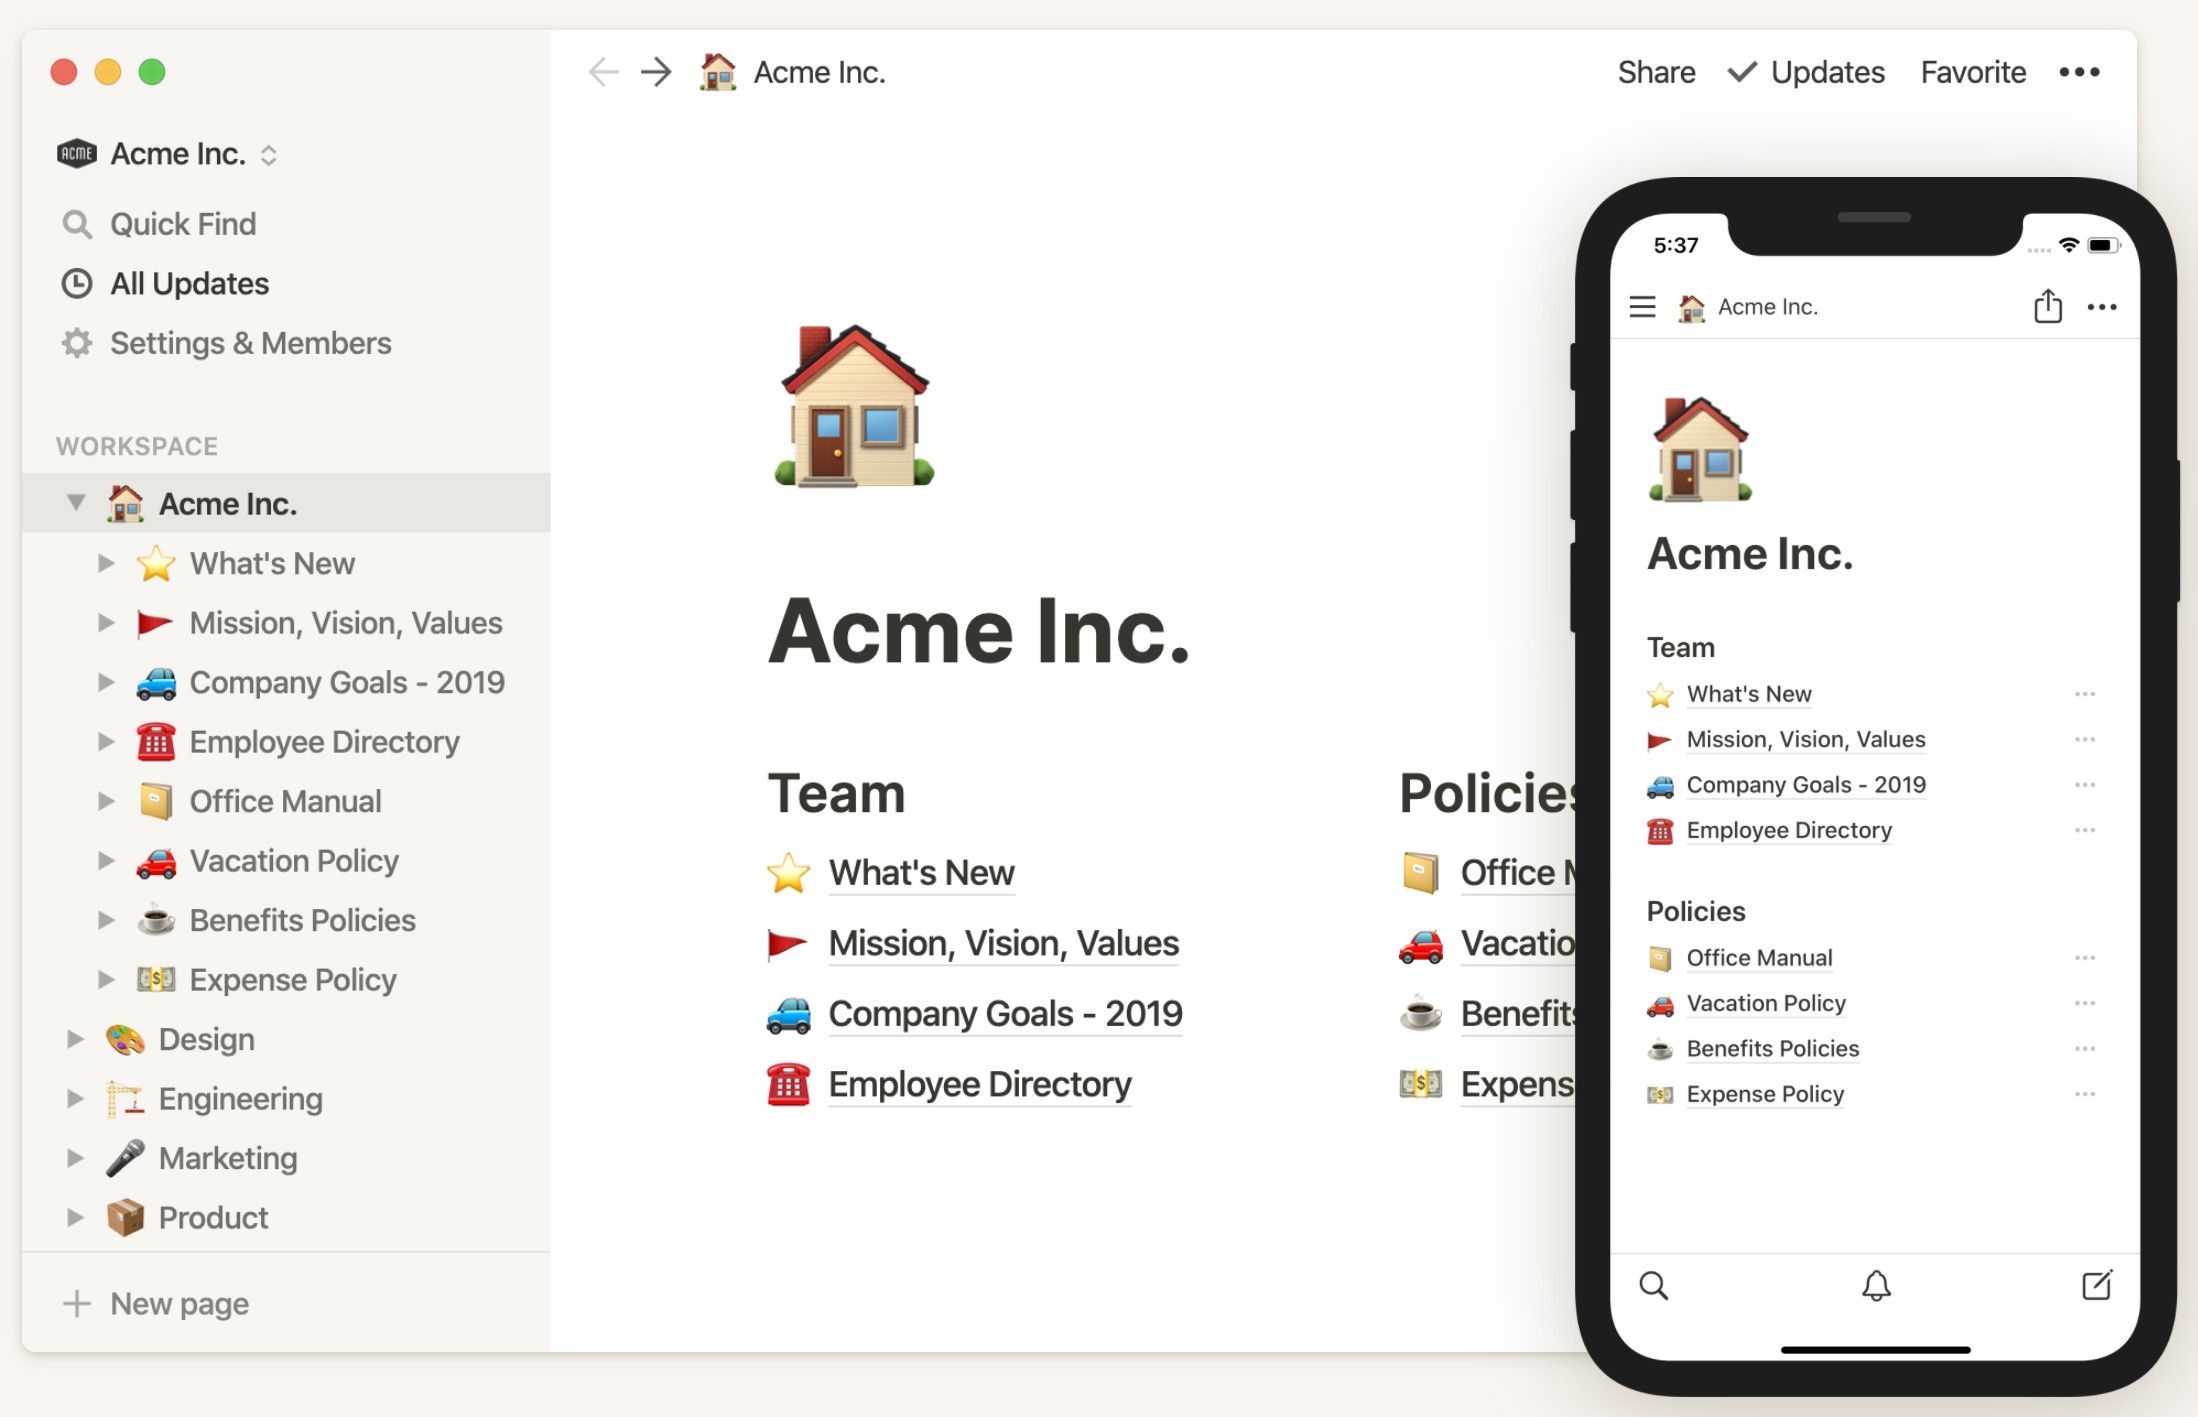The image size is (2198, 1417).
Task: Click Mission, Vision, Values link
Action: click(1000, 939)
